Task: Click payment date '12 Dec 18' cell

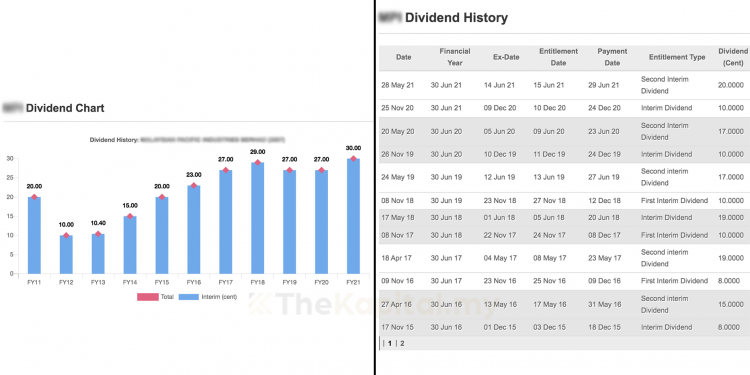Action: (x=605, y=200)
